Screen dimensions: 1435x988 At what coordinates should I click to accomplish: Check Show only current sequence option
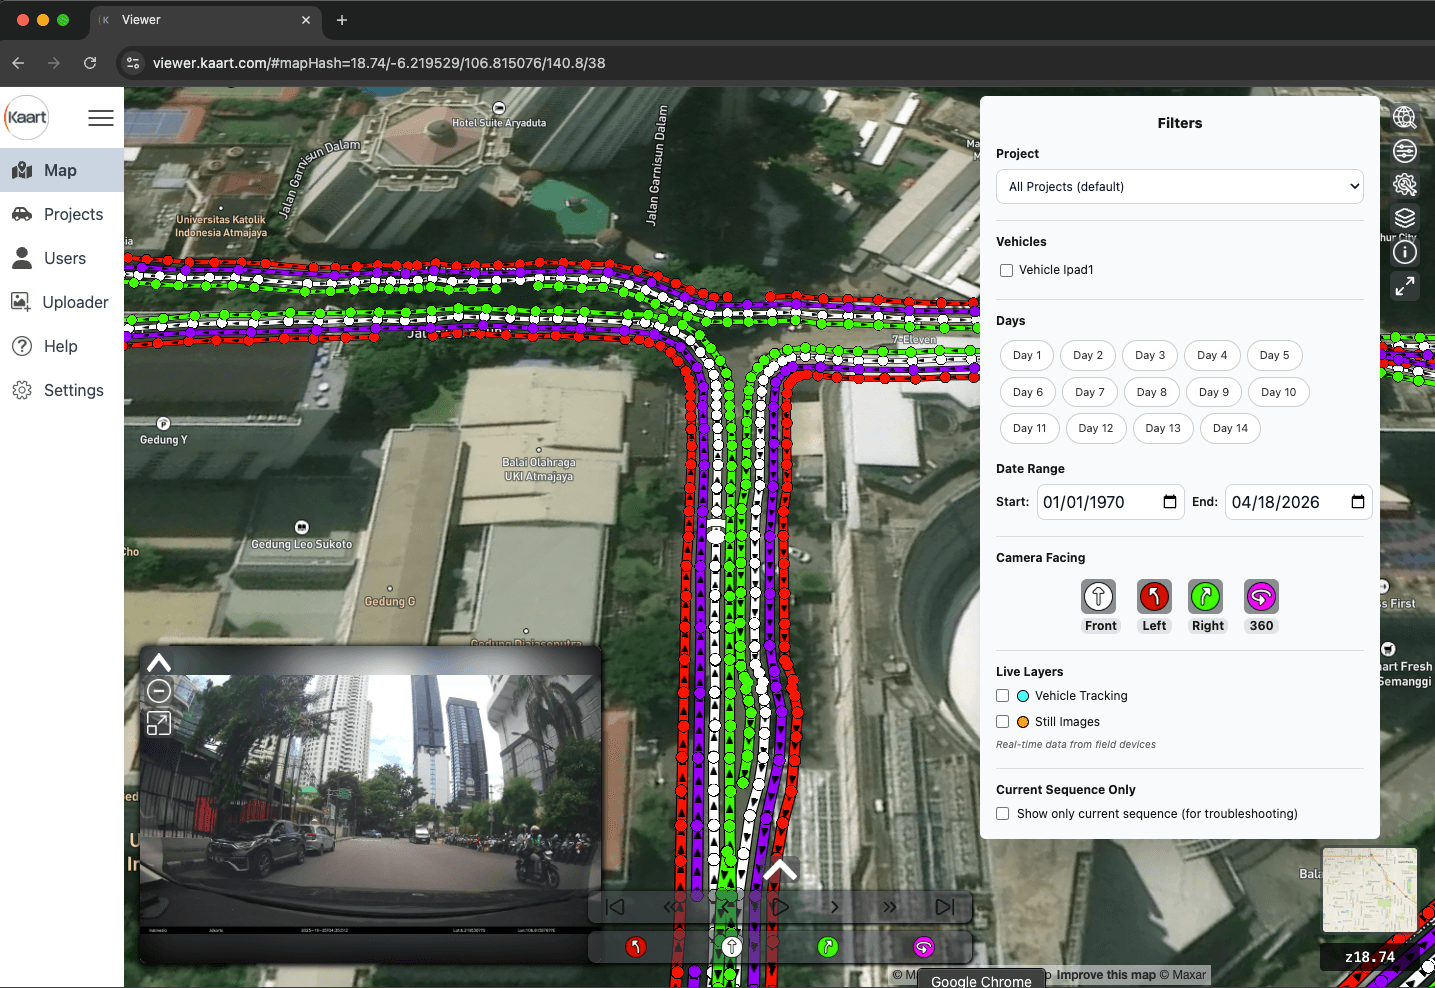point(1002,813)
